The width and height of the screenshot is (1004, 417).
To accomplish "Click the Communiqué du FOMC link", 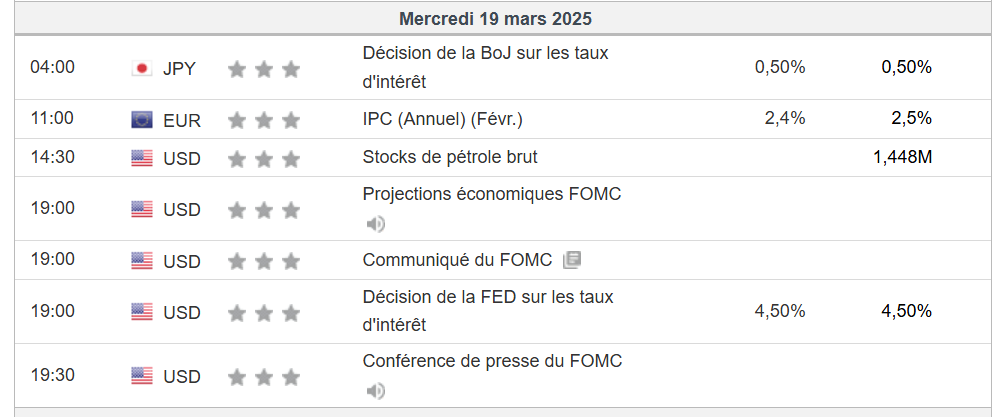I will (457, 260).
